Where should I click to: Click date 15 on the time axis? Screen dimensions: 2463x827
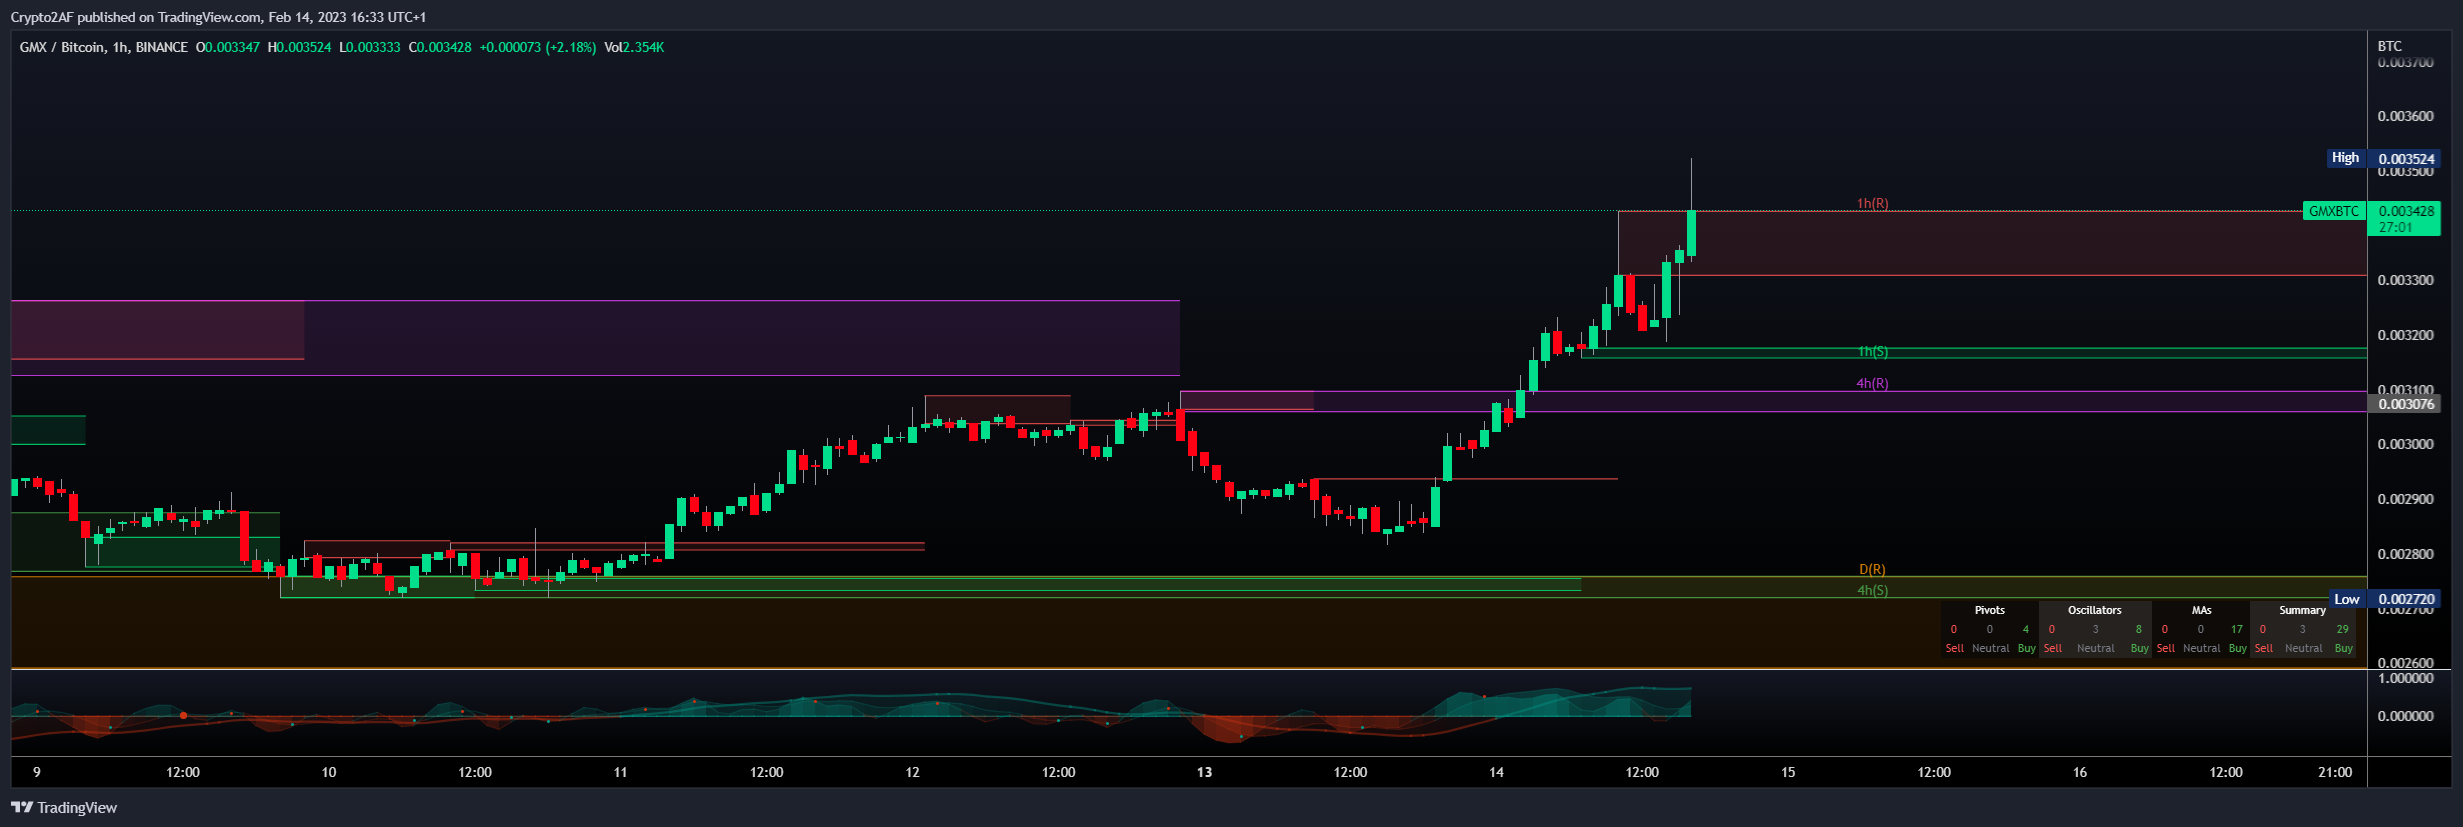tap(1788, 772)
